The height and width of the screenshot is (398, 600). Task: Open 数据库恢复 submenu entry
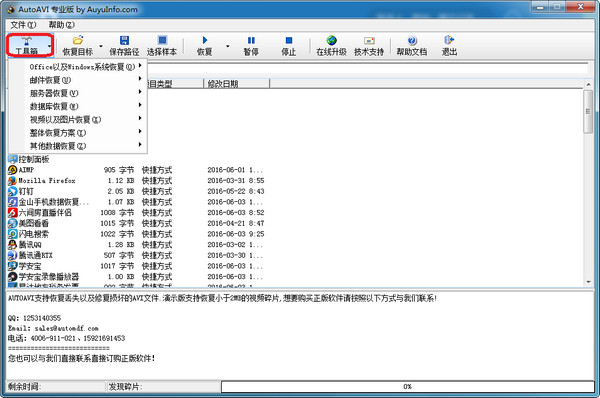click(78, 106)
